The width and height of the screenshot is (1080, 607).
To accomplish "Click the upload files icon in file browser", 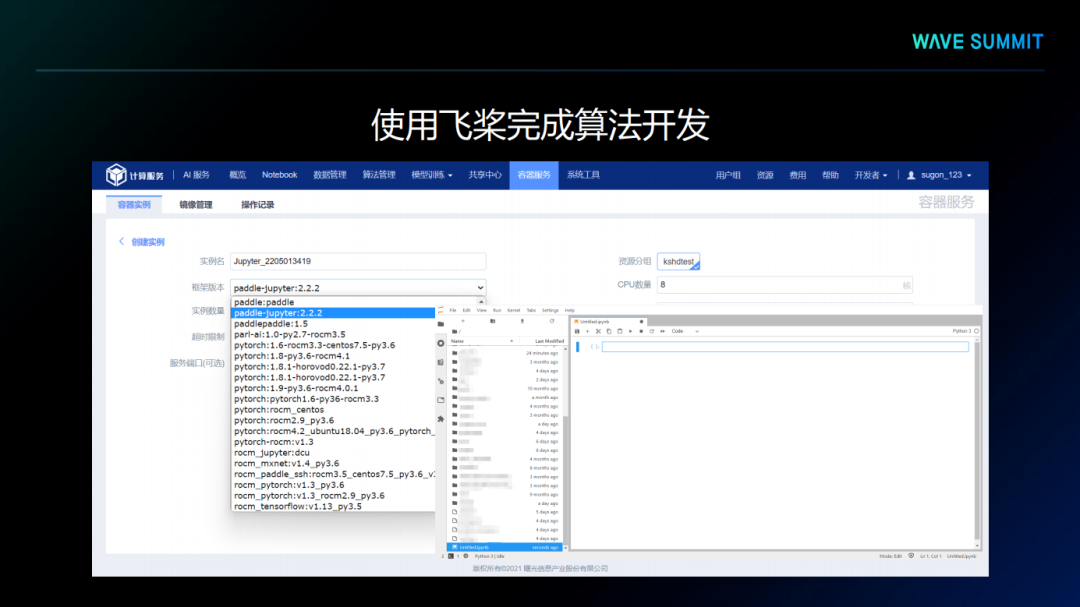I will point(522,321).
